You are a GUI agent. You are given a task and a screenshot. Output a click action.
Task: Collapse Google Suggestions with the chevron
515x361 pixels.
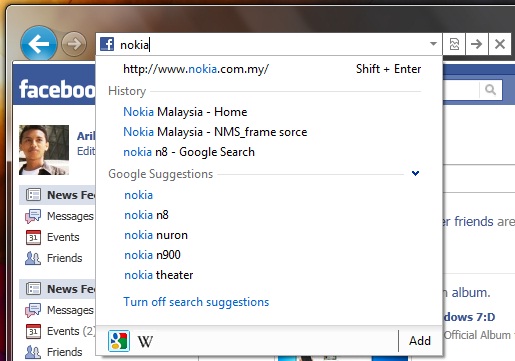[415, 173]
